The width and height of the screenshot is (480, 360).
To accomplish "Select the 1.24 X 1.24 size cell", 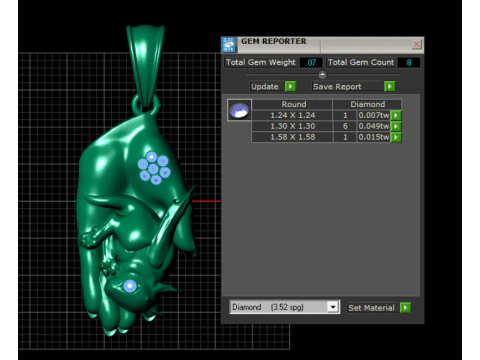I will click(292, 115).
